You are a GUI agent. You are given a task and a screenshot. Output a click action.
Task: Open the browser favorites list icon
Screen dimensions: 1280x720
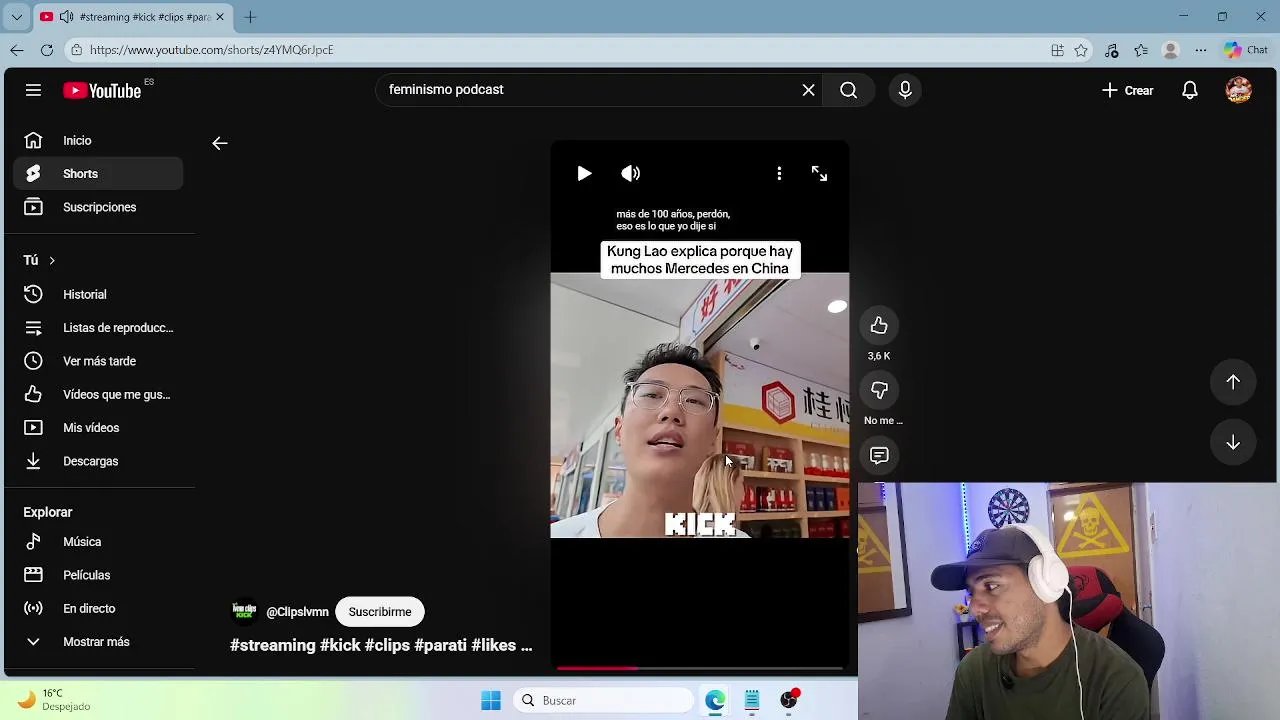[x=1141, y=50]
